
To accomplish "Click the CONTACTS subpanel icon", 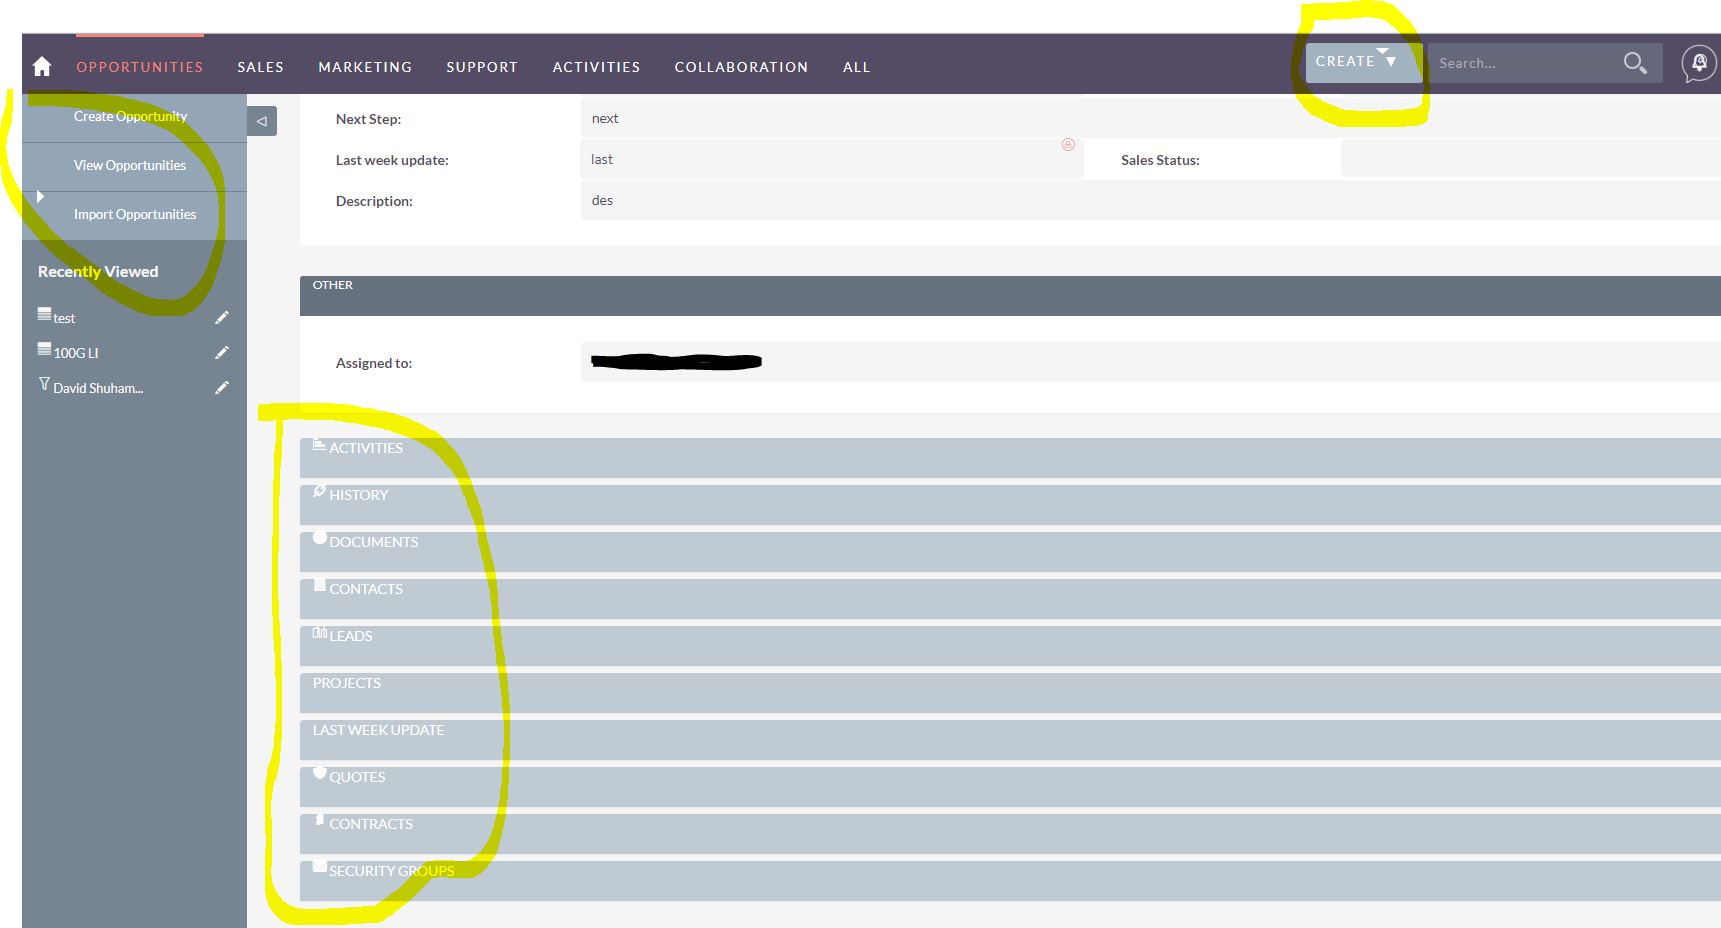I will (320, 585).
